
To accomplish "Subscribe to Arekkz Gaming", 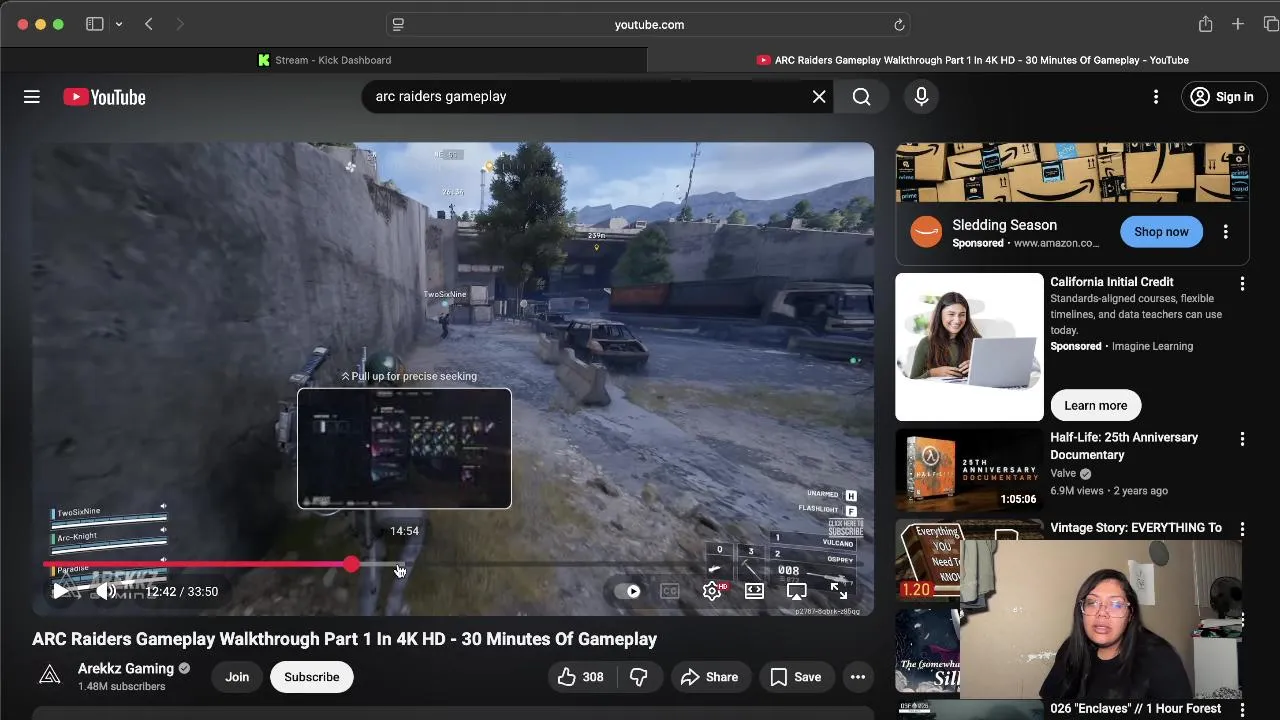I will pyautogui.click(x=312, y=677).
